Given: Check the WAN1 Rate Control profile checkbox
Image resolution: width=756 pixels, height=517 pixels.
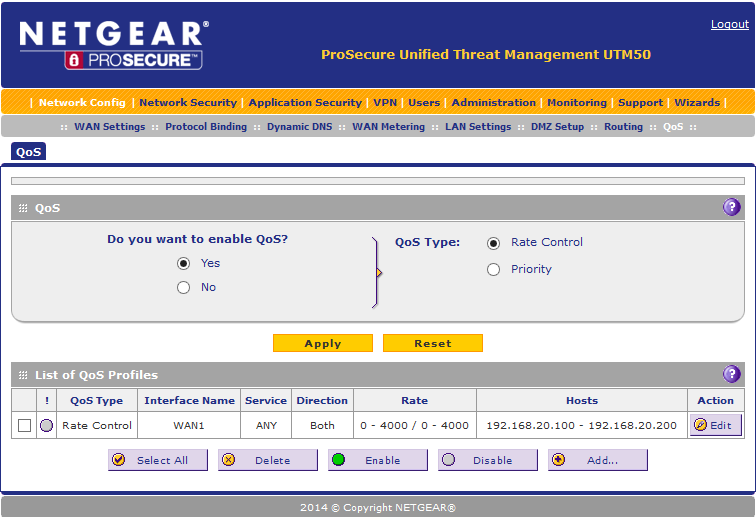Looking at the screenshot, I should coord(24,425).
